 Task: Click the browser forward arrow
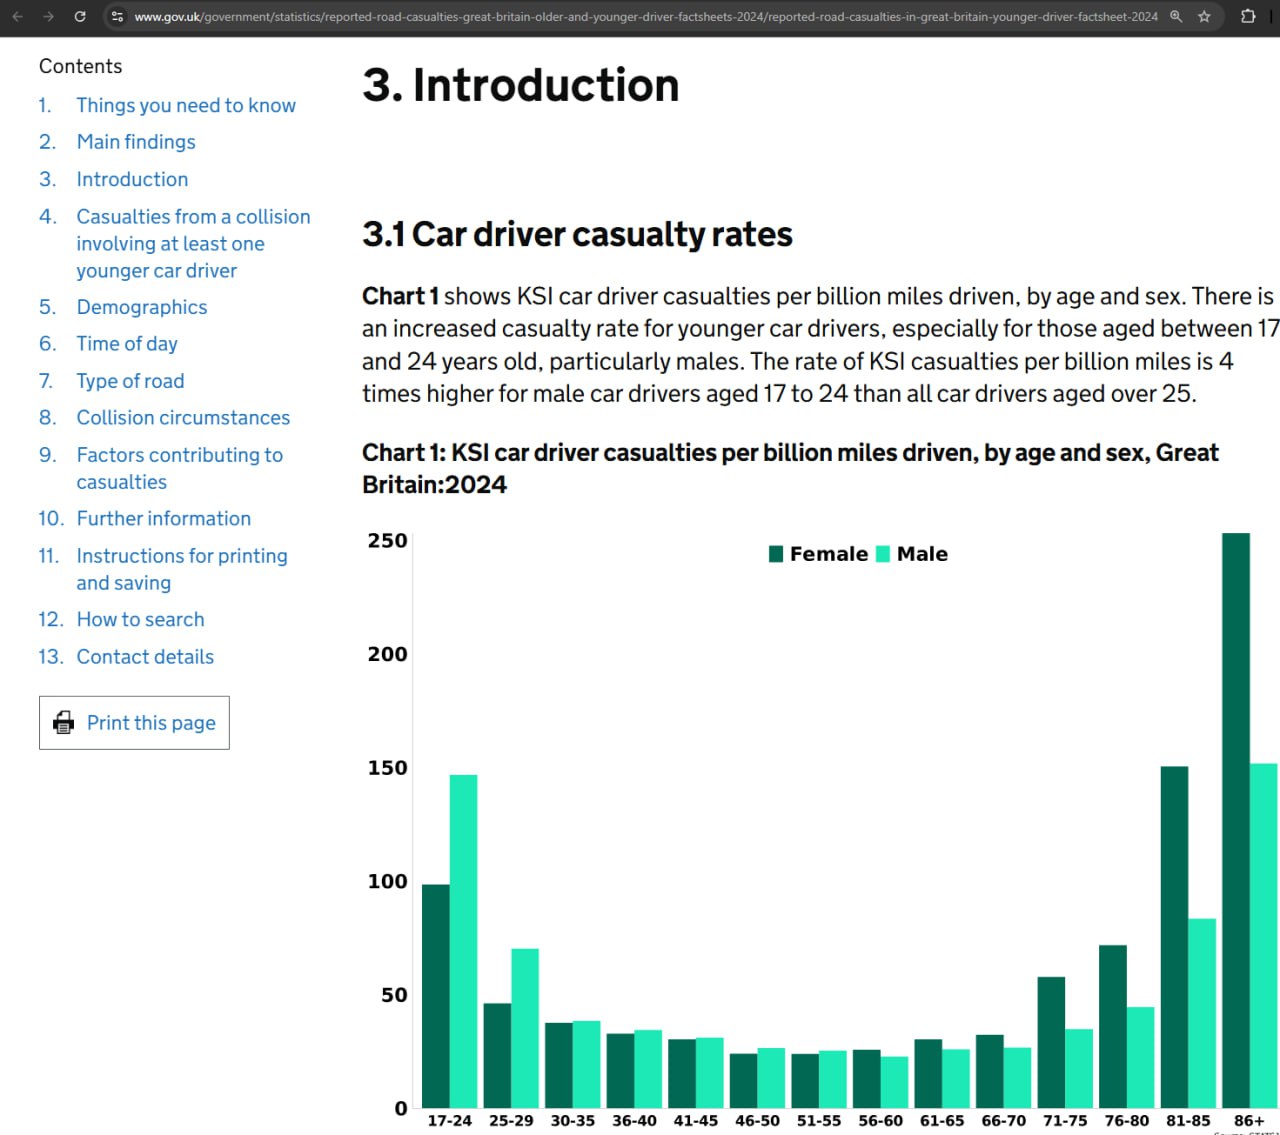(x=48, y=16)
